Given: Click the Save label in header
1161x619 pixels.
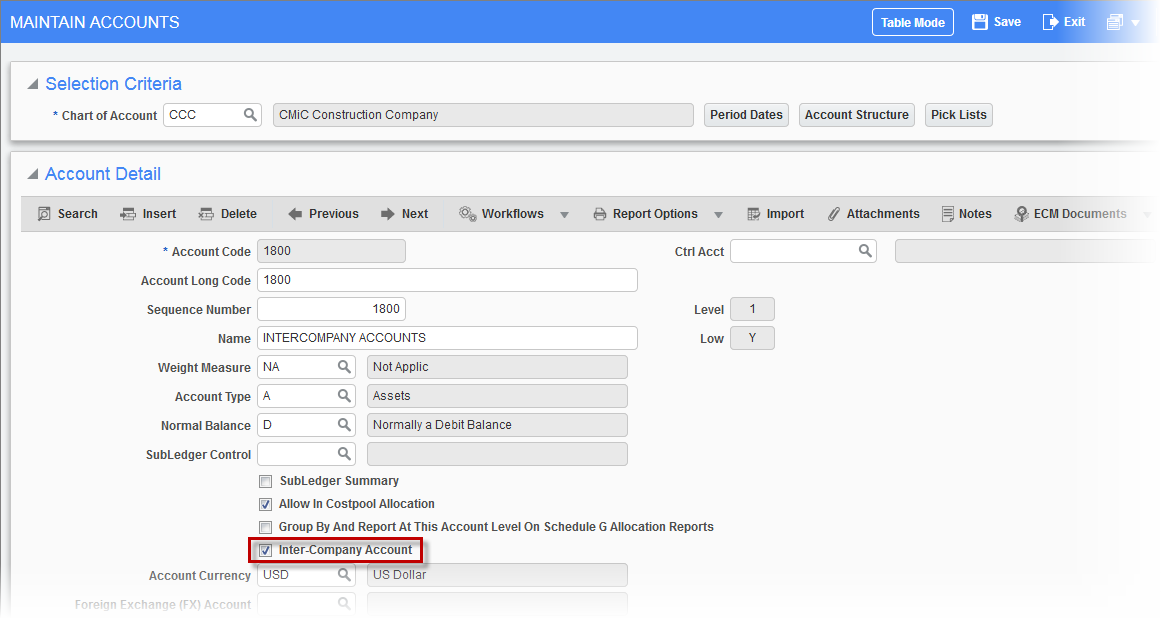Looking at the screenshot, I should [x=1007, y=22].
